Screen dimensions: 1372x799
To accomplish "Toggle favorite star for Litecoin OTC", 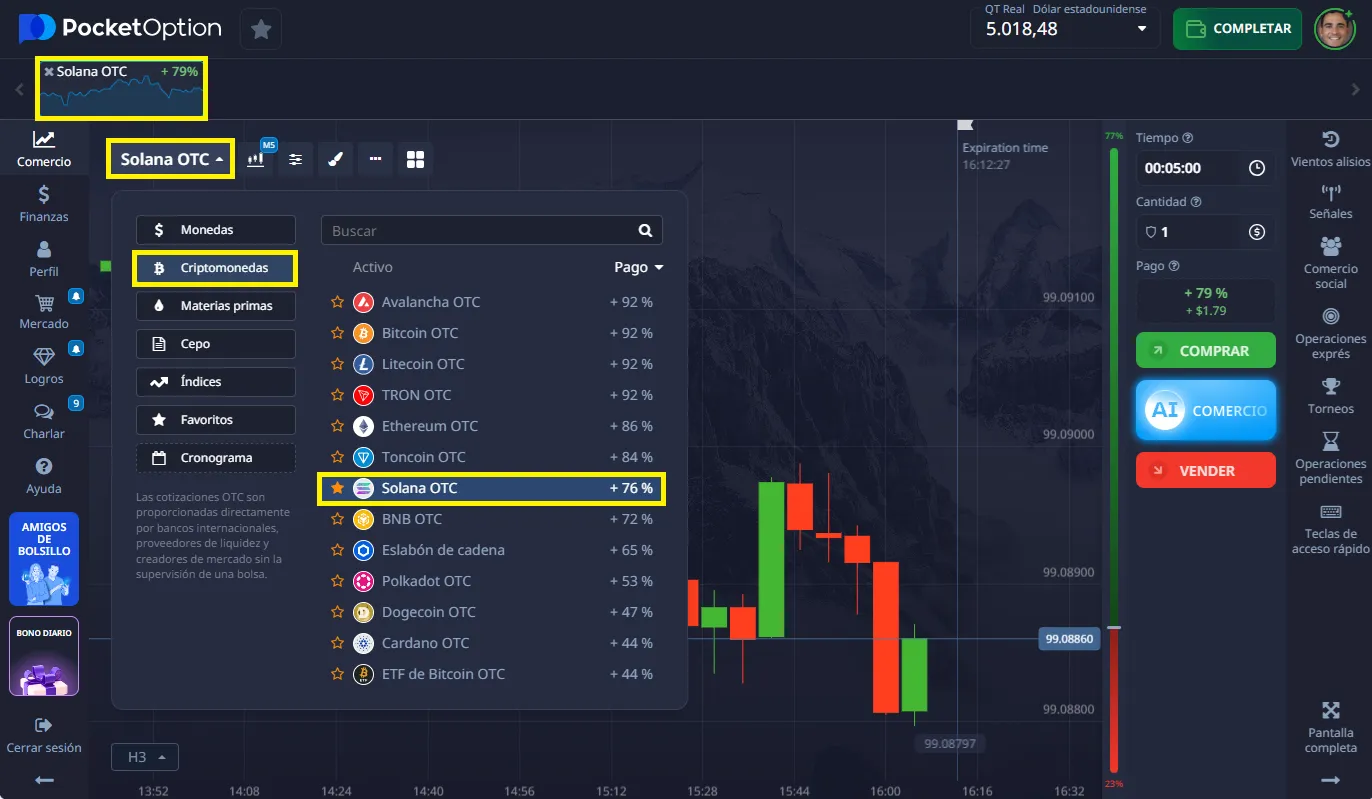I will [x=337, y=364].
